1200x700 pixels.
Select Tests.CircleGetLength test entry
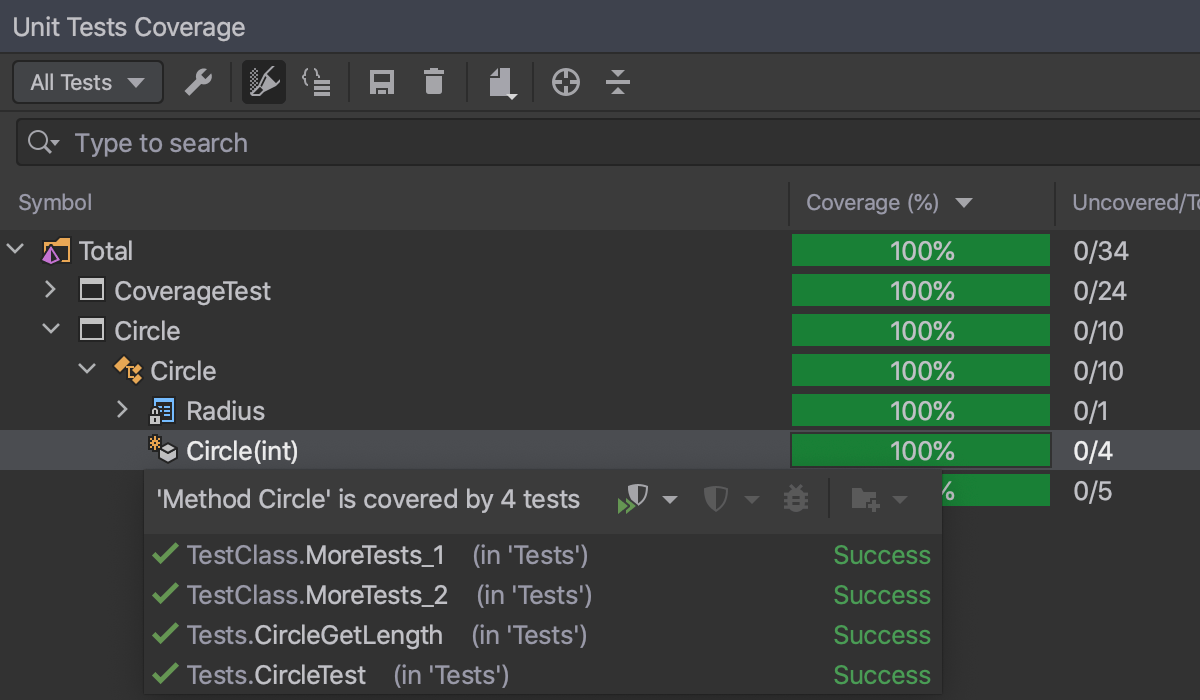(x=314, y=635)
